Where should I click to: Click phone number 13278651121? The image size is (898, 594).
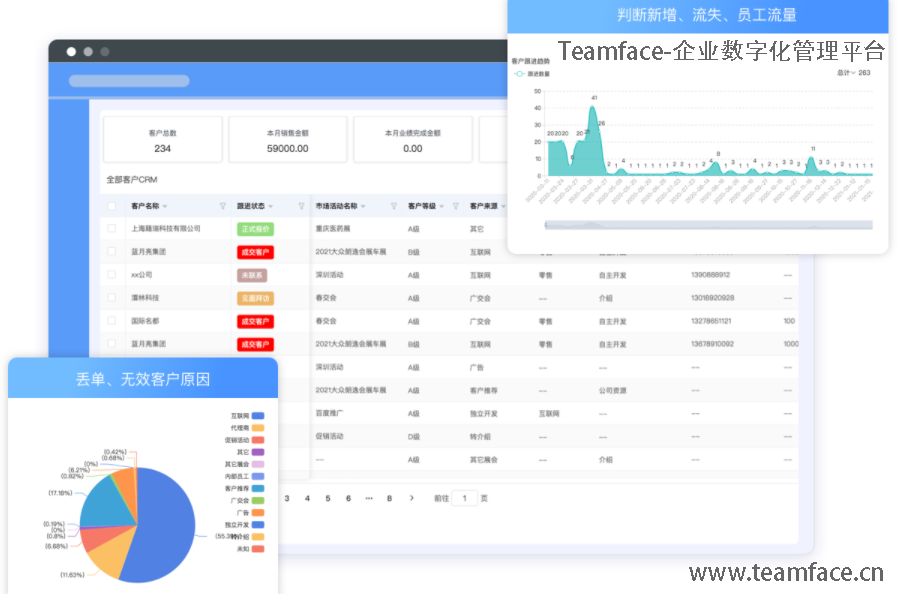coord(711,321)
